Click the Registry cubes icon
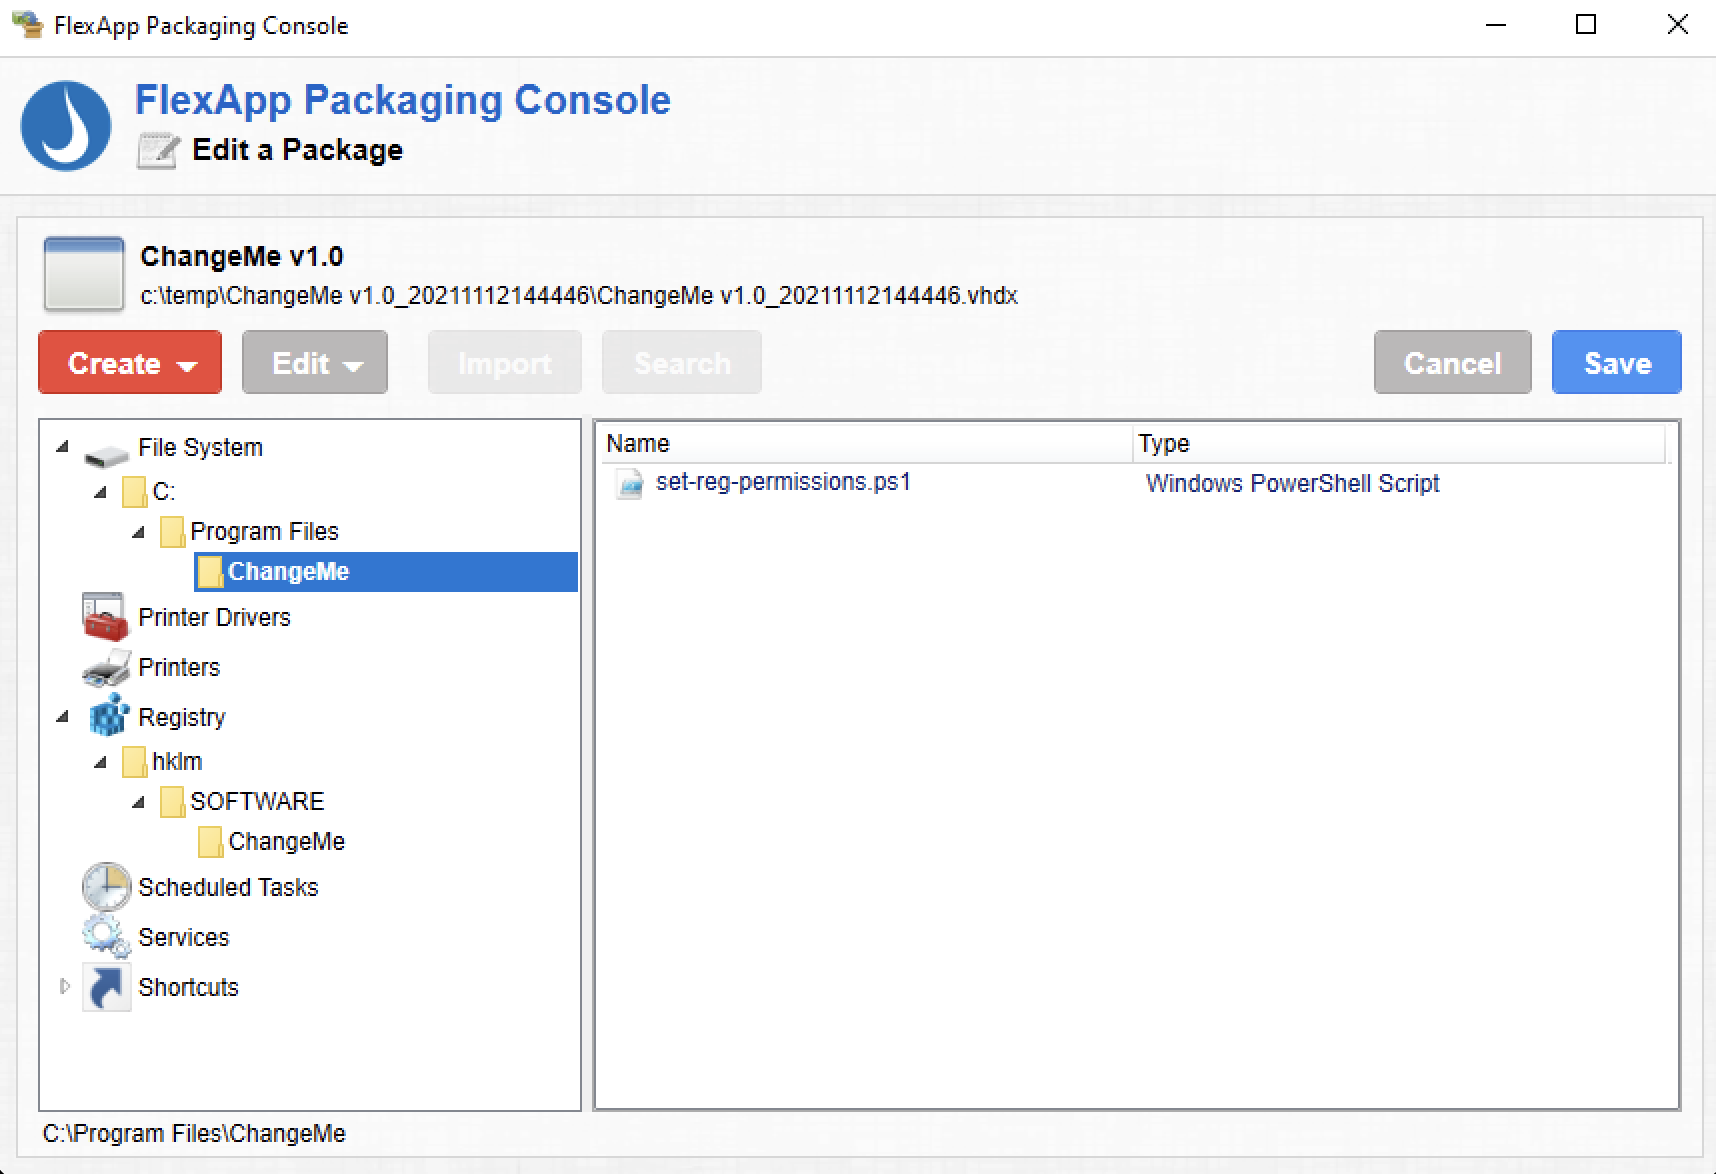The height and width of the screenshot is (1174, 1716). 108,716
